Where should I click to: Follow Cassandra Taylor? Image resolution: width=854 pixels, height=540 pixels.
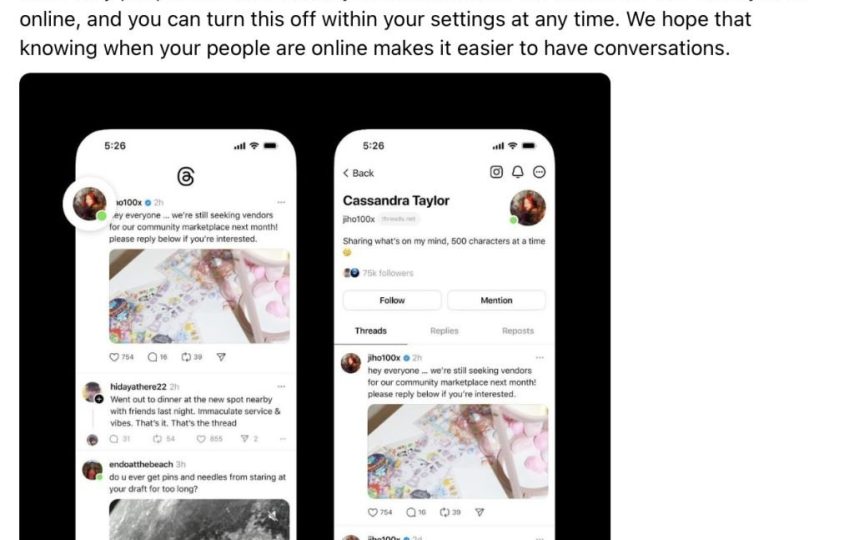pyautogui.click(x=392, y=300)
